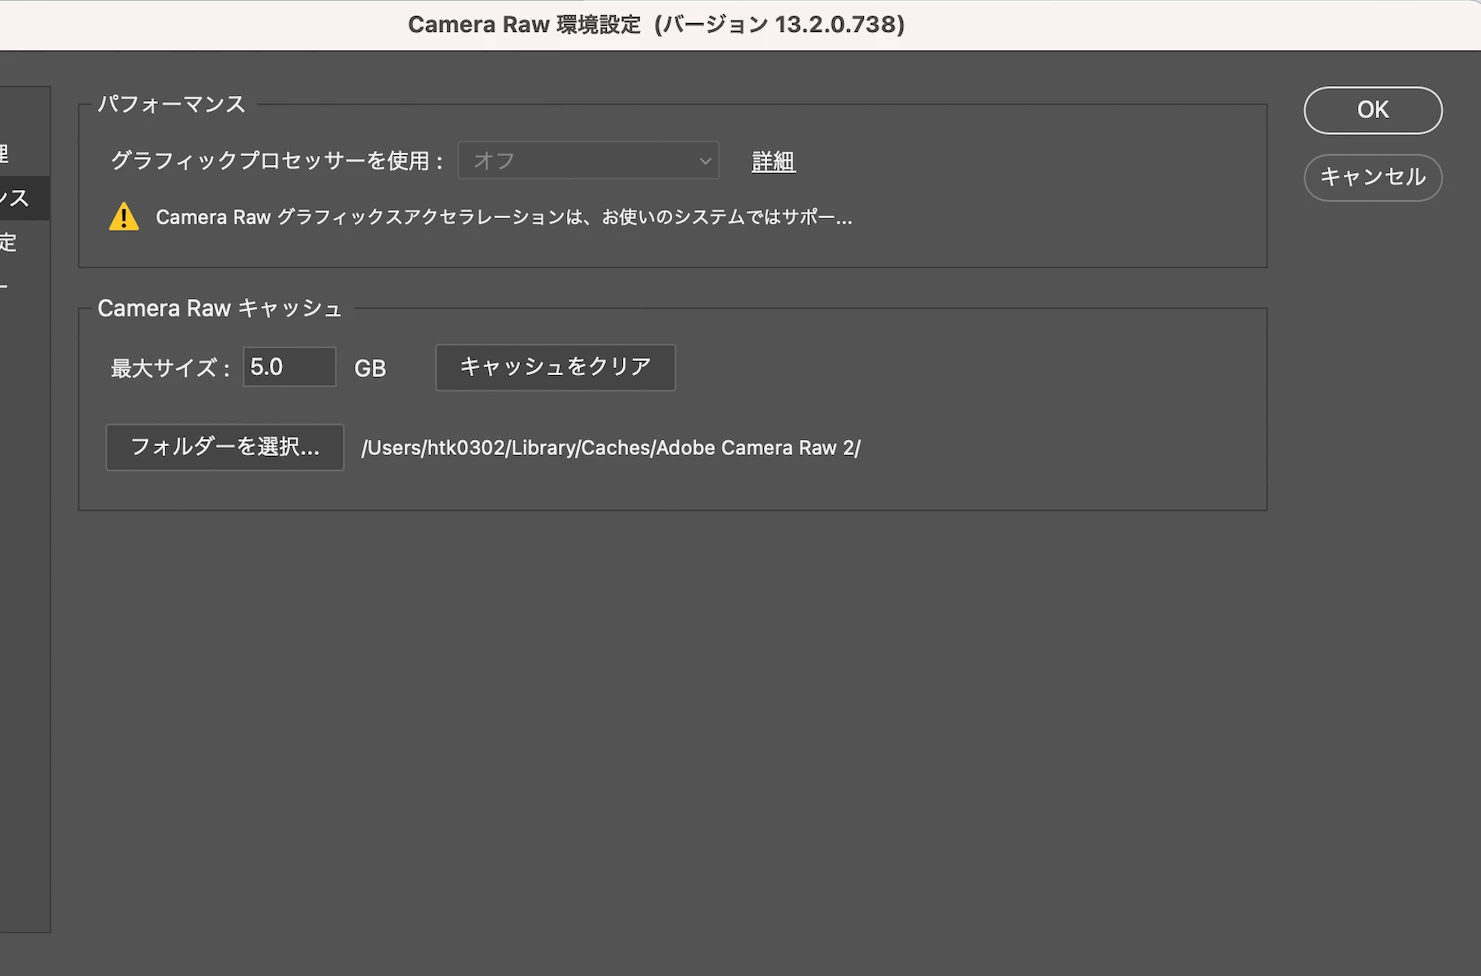Click the フォルダーを選択... button

[x=225, y=447]
